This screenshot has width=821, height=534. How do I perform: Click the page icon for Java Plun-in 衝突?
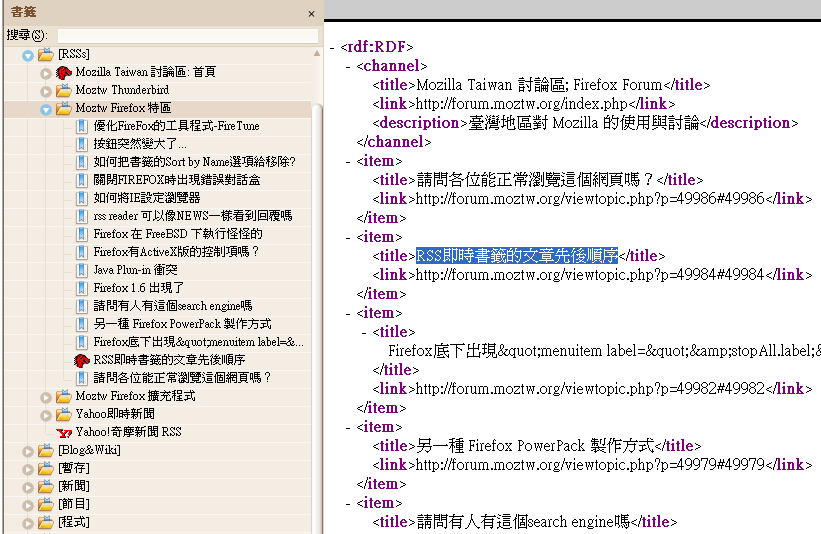81,270
